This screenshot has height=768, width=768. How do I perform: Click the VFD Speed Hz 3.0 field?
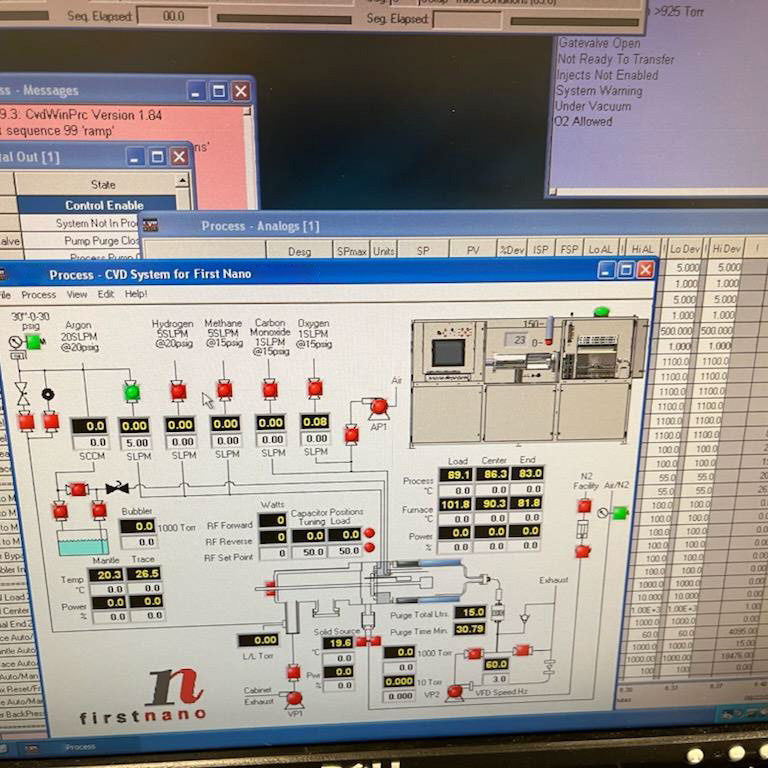[x=495, y=679]
